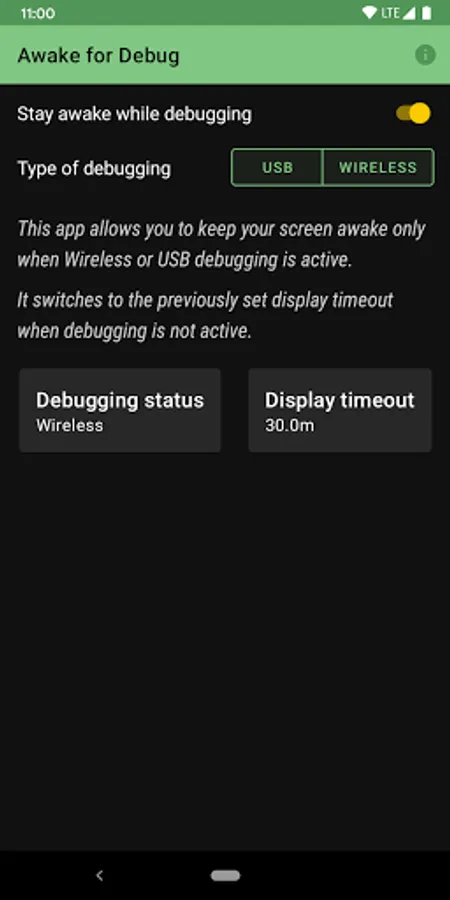Tap the 30.0m timeout value
Image resolution: width=450 pixels, height=900 pixels.
289,425
